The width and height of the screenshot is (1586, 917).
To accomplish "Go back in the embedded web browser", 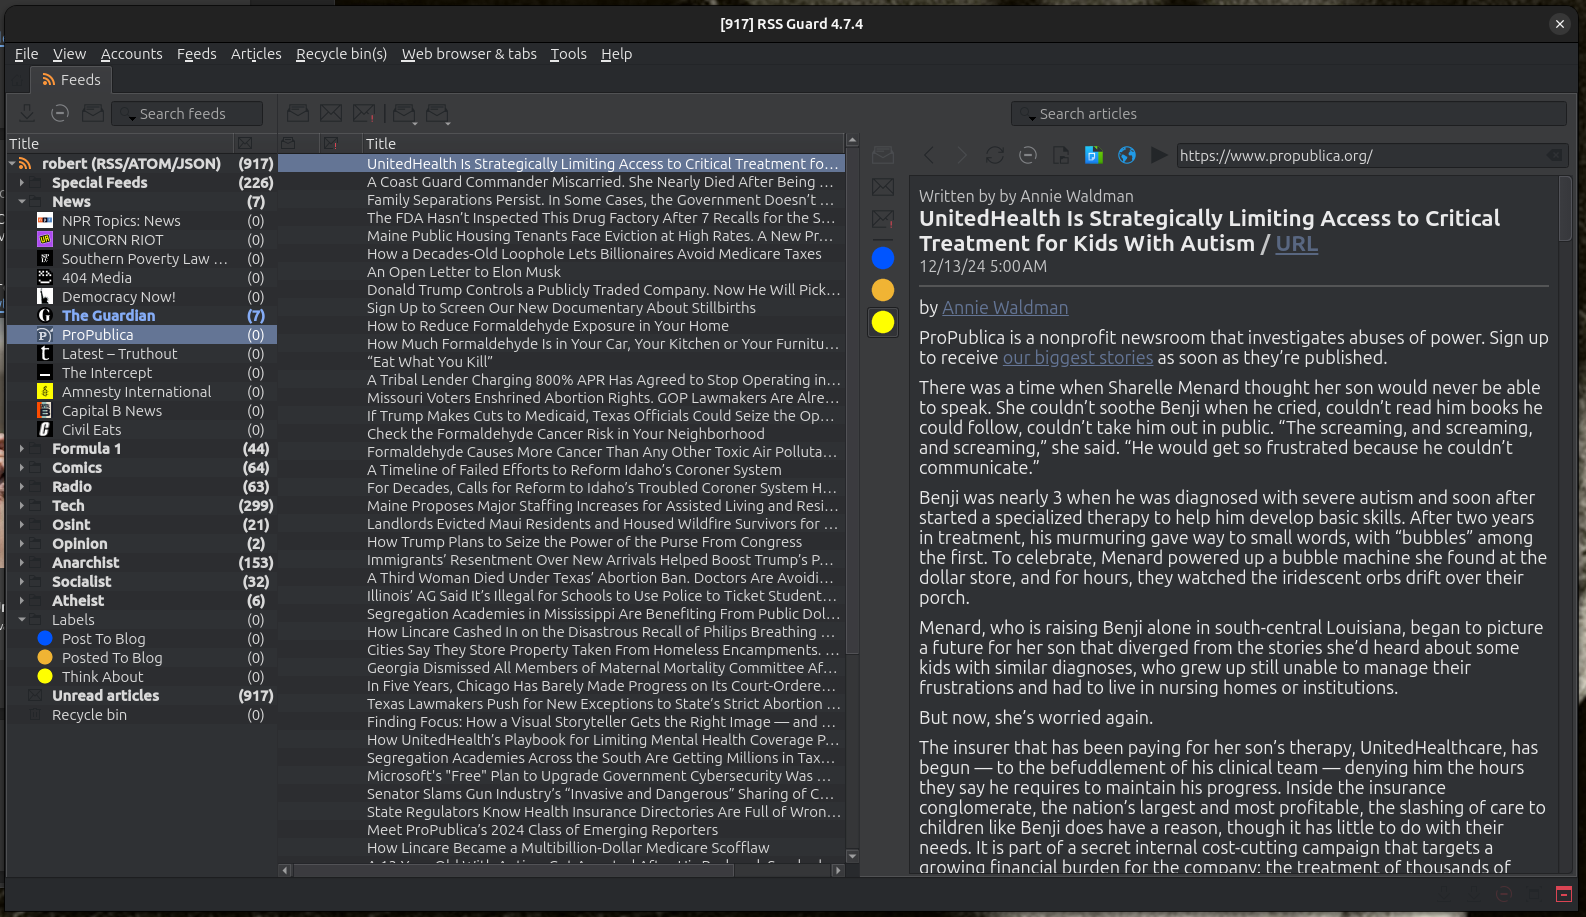I will [929, 155].
